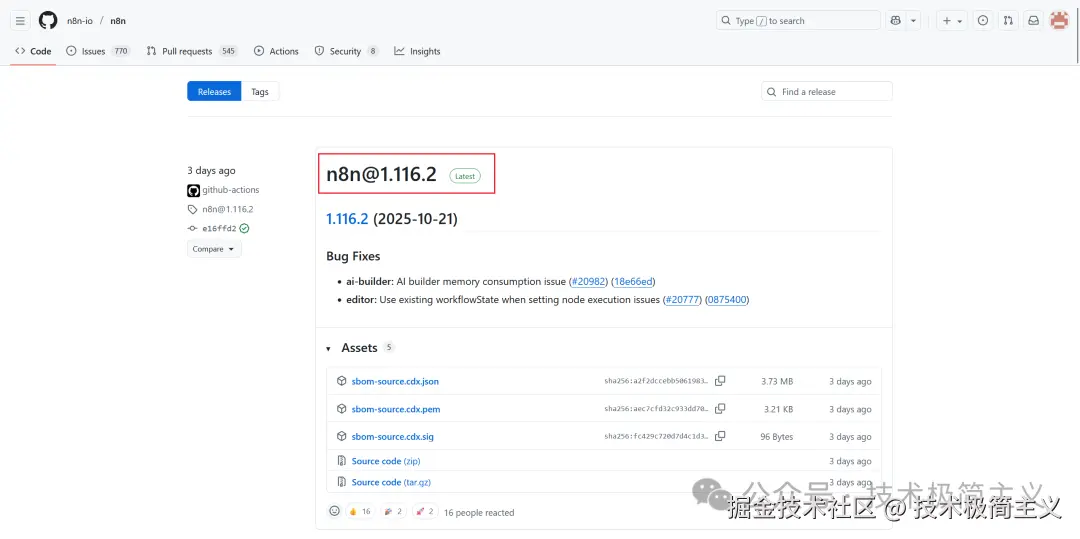Open your pull requests icon in header
The image size is (1080, 539).
[x=1008, y=21]
